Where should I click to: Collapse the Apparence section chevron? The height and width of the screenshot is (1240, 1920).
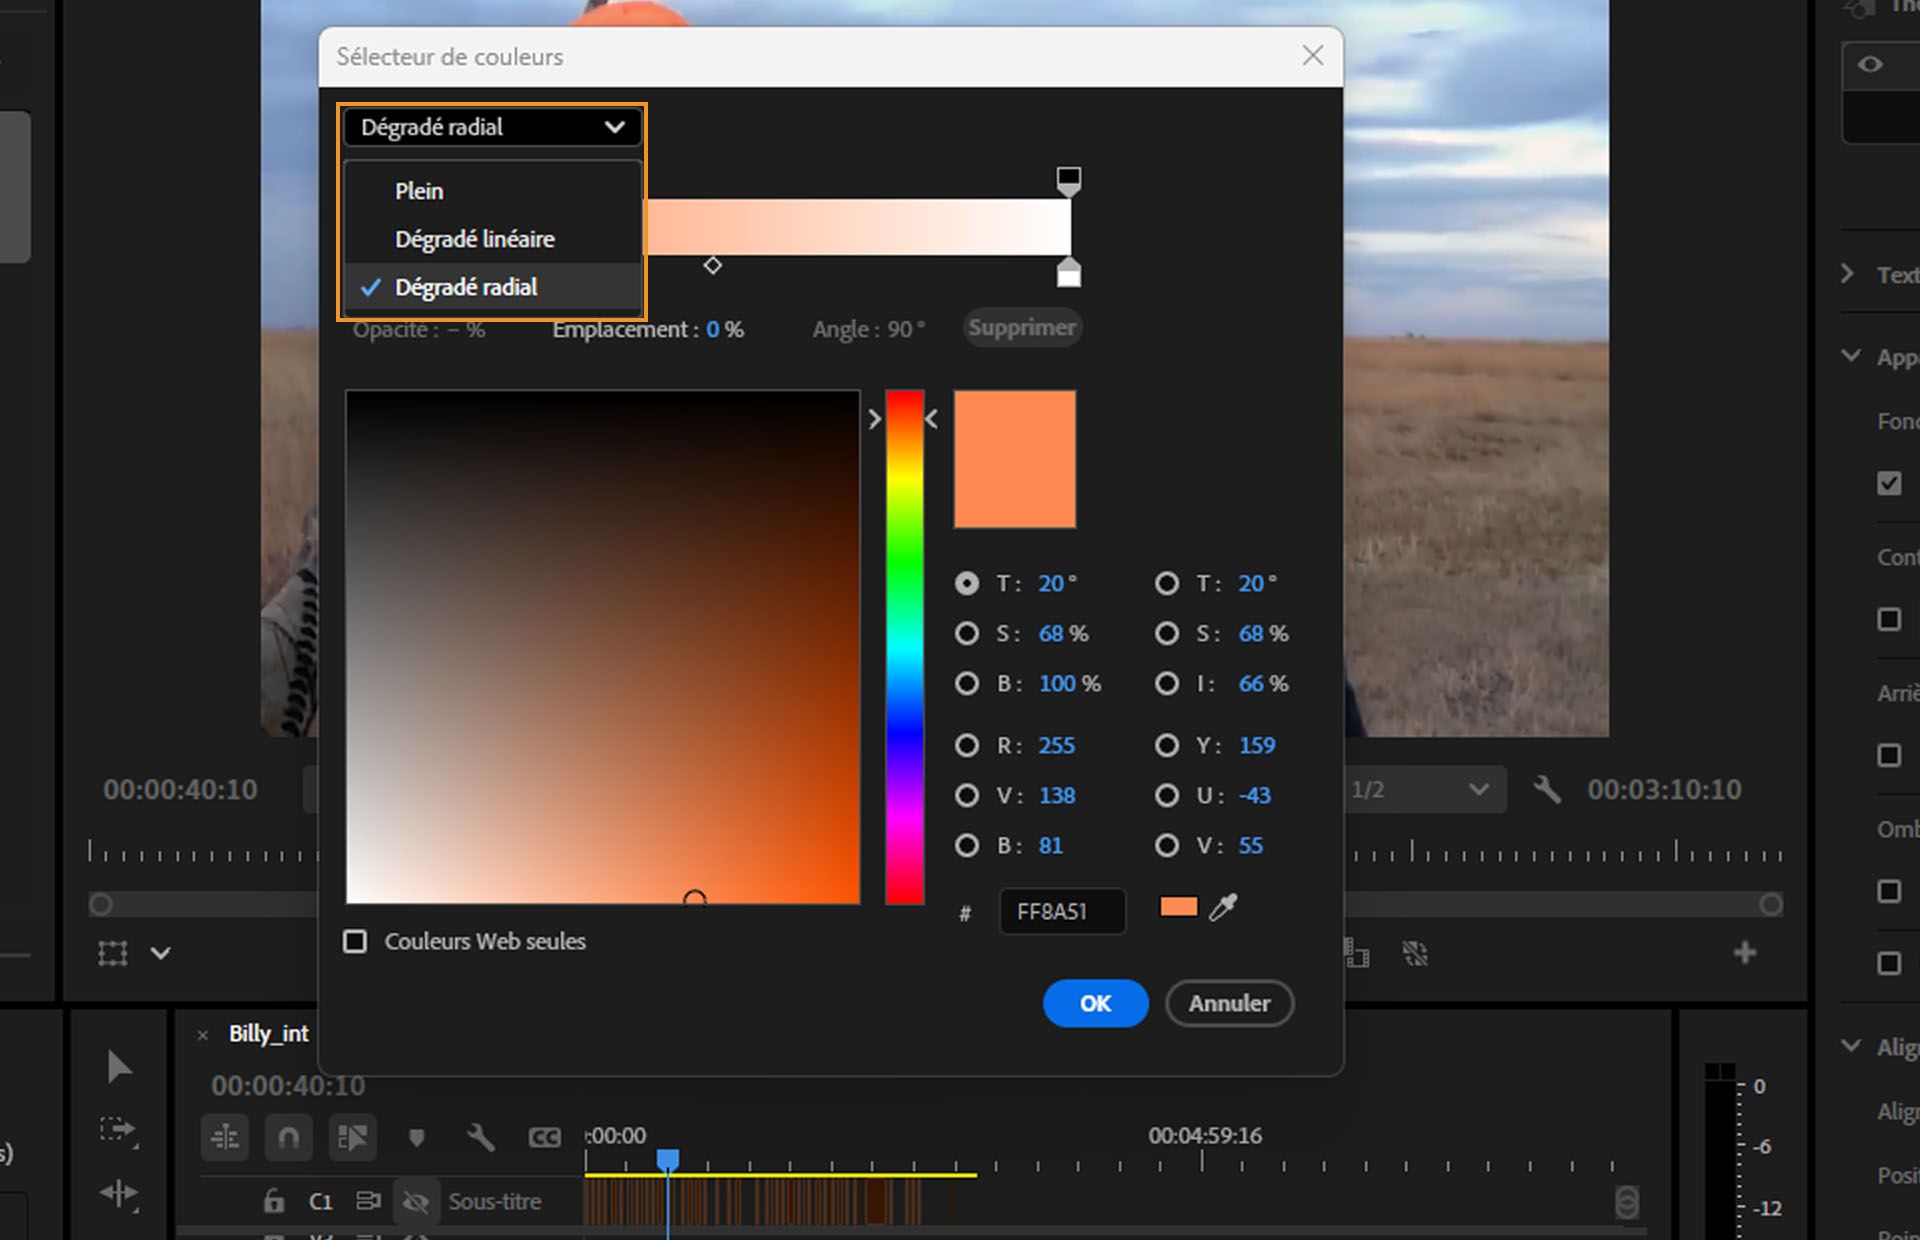(1851, 356)
